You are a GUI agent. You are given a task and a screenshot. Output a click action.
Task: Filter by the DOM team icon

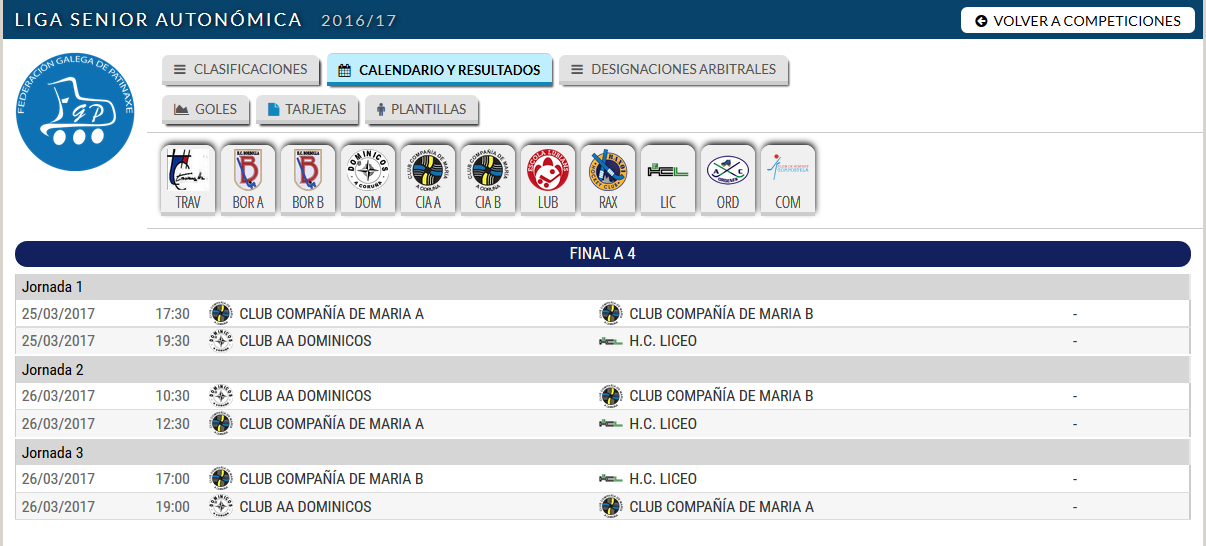pyautogui.click(x=368, y=179)
